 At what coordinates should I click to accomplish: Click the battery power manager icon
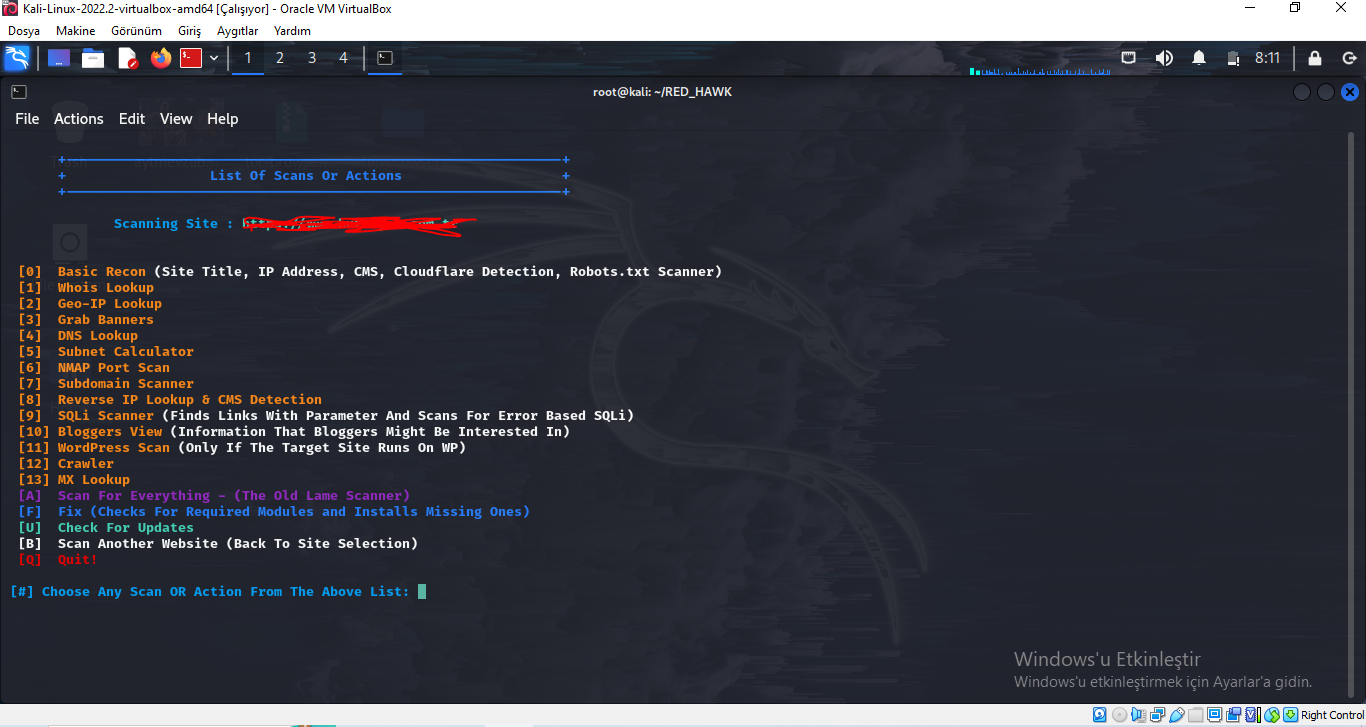(x=1233, y=58)
